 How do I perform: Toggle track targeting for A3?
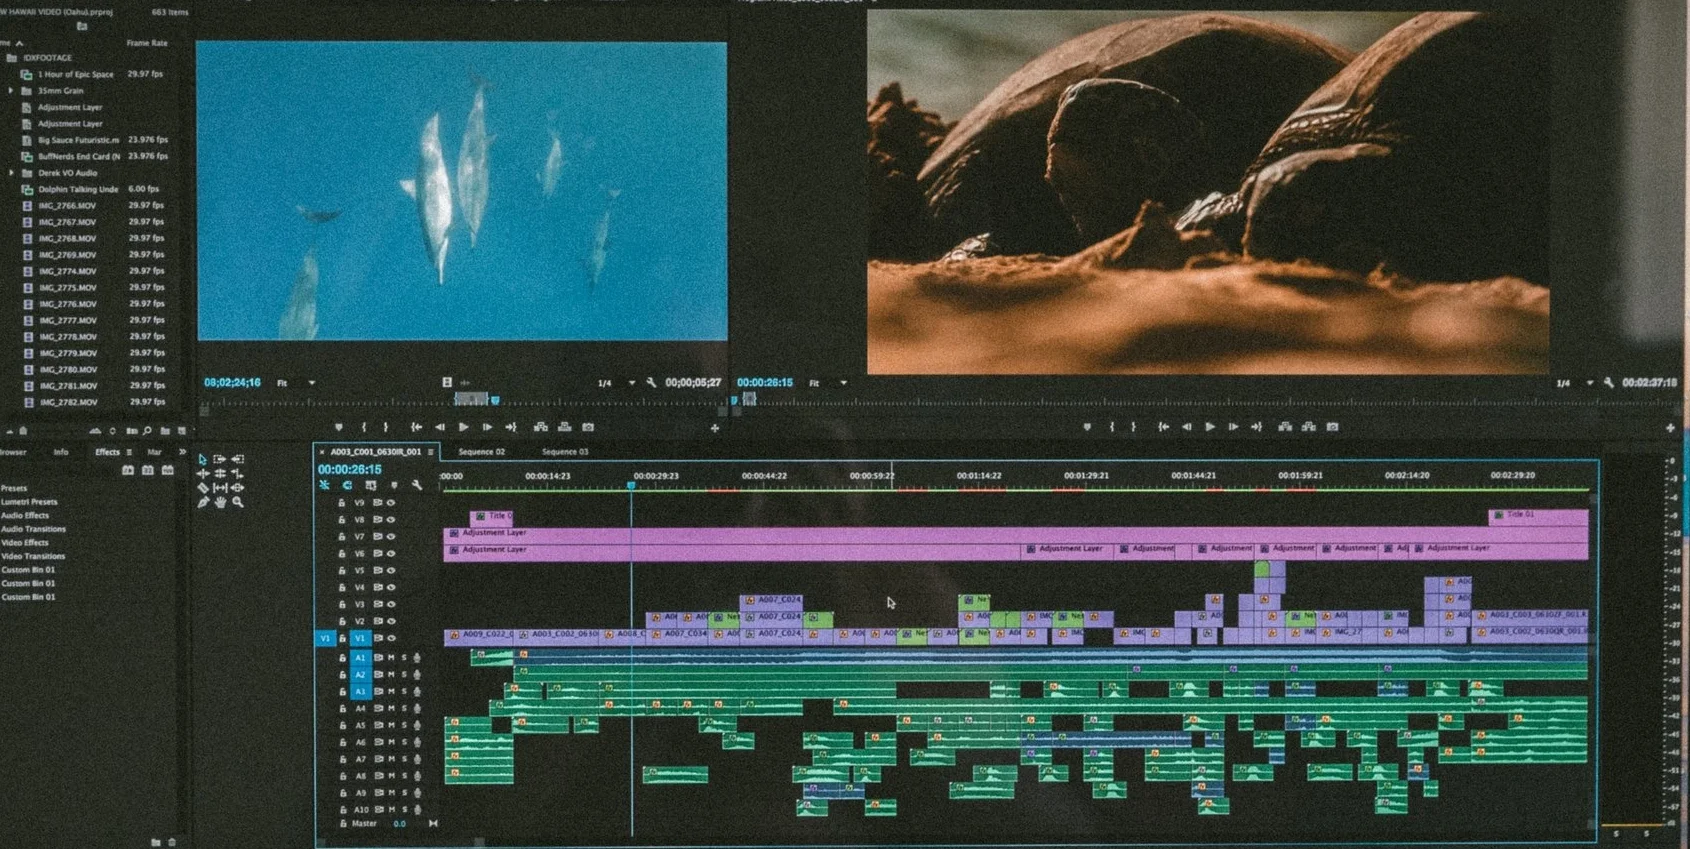(x=360, y=692)
